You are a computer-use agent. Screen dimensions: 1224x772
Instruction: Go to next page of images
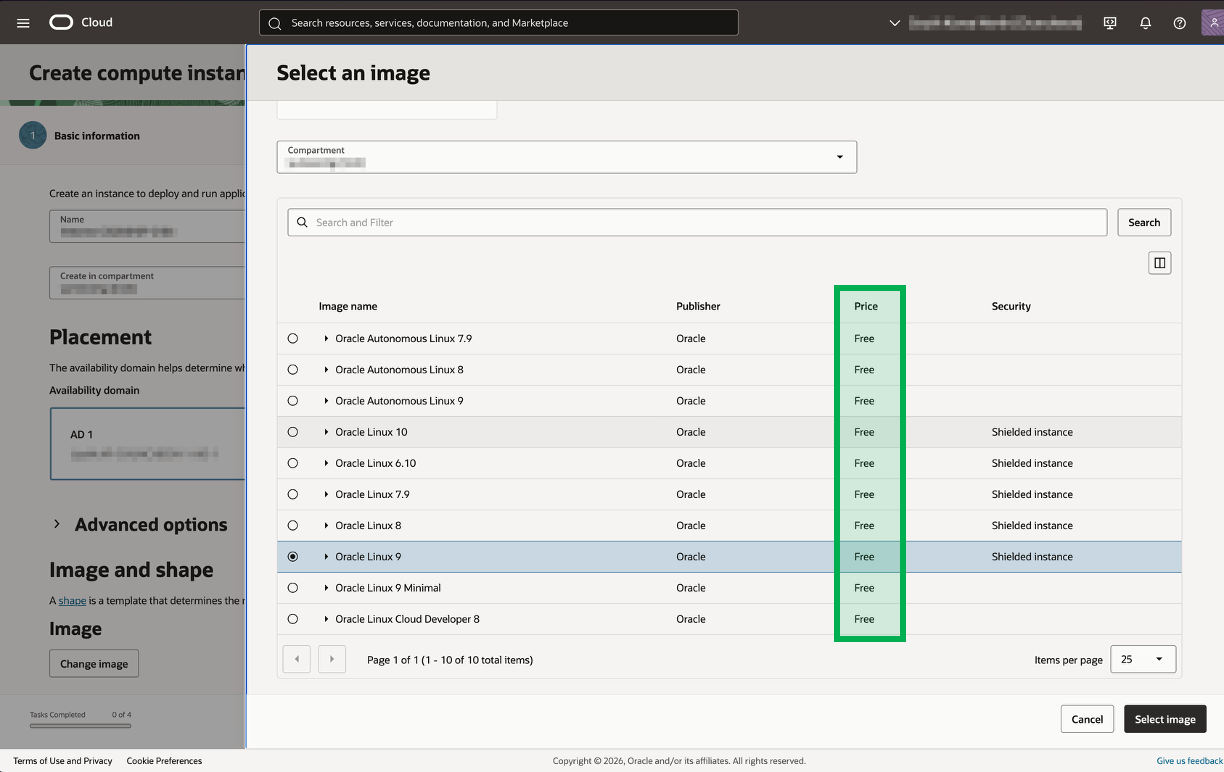(332, 659)
